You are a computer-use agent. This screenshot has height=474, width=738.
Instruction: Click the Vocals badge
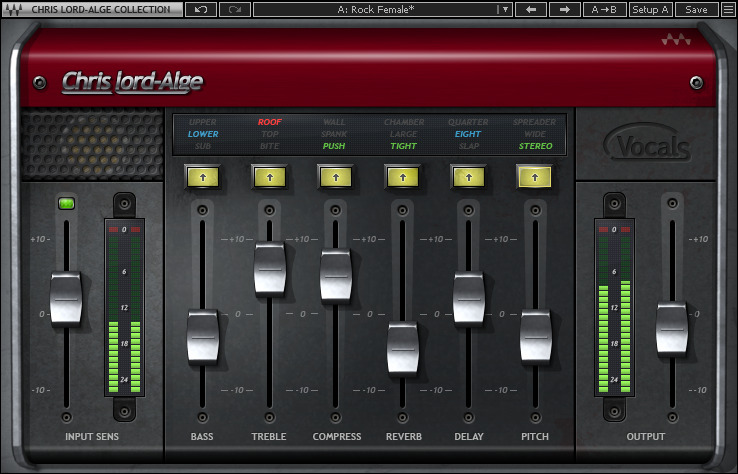pyautogui.click(x=648, y=144)
